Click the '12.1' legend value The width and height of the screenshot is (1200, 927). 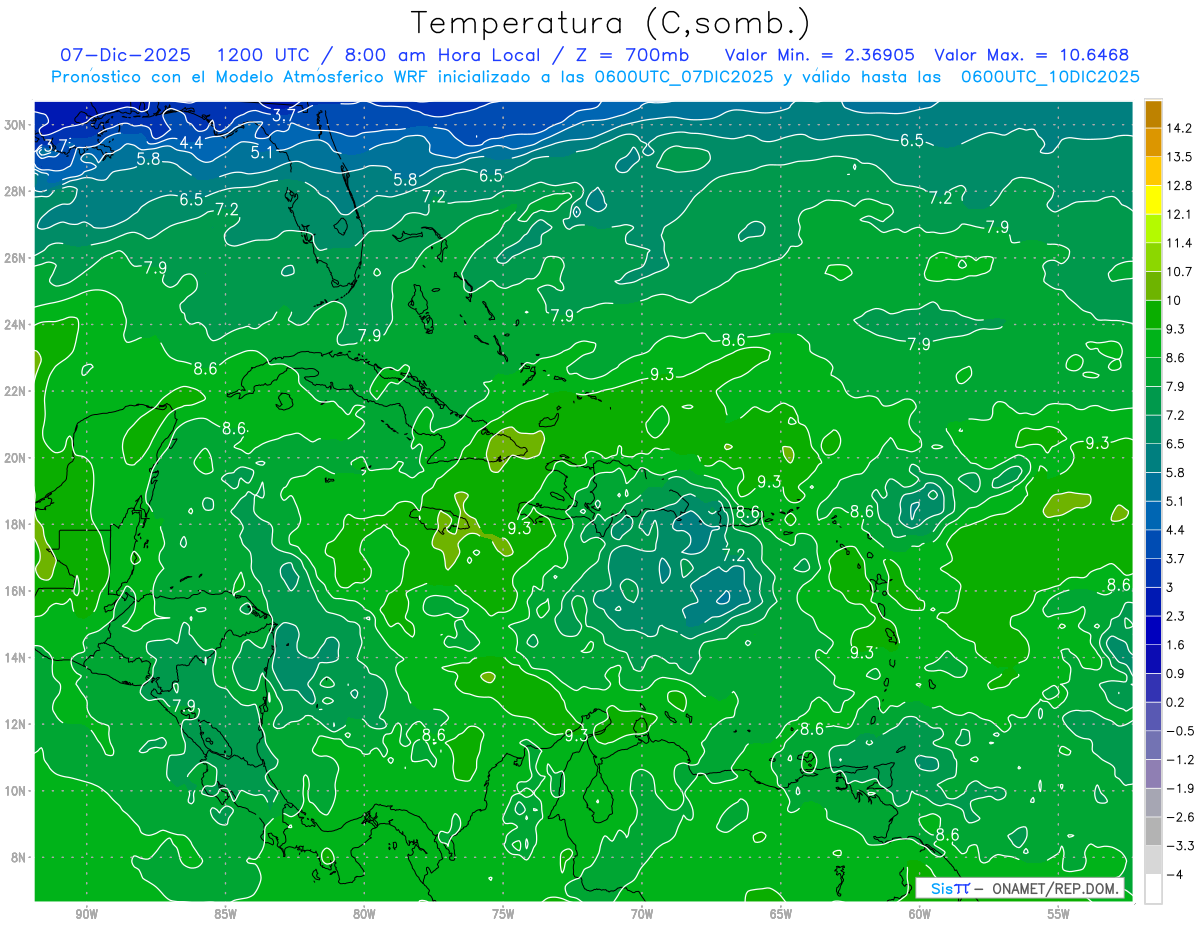1181,214
